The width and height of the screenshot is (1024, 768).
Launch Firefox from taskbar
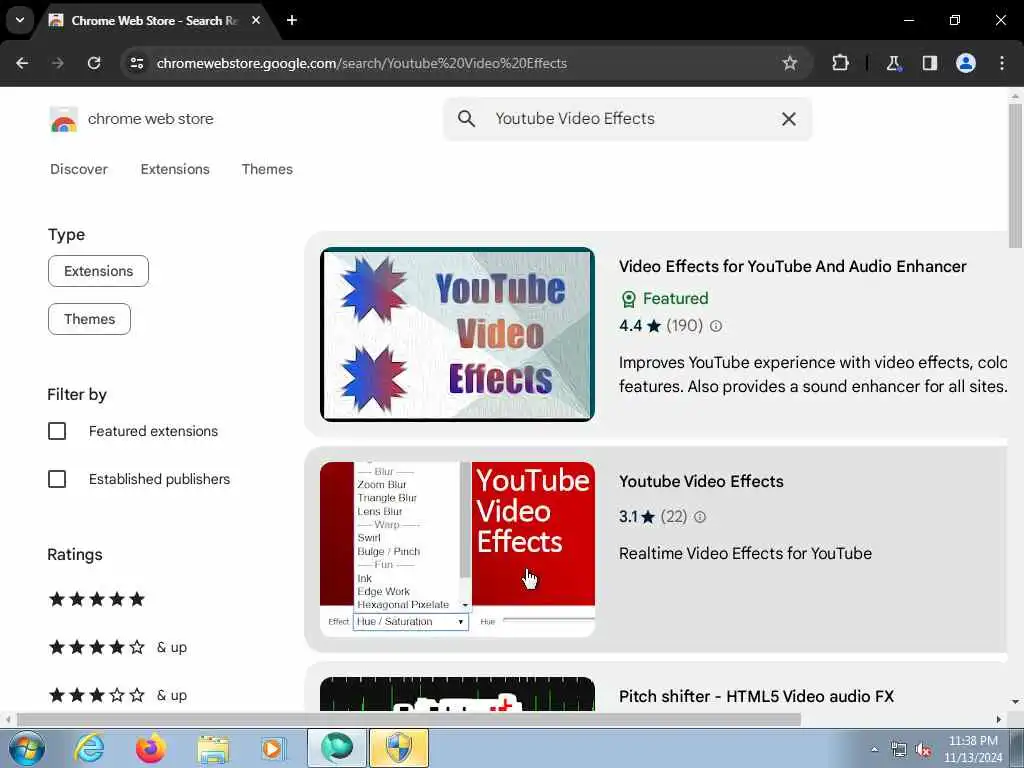pos(151,748)
